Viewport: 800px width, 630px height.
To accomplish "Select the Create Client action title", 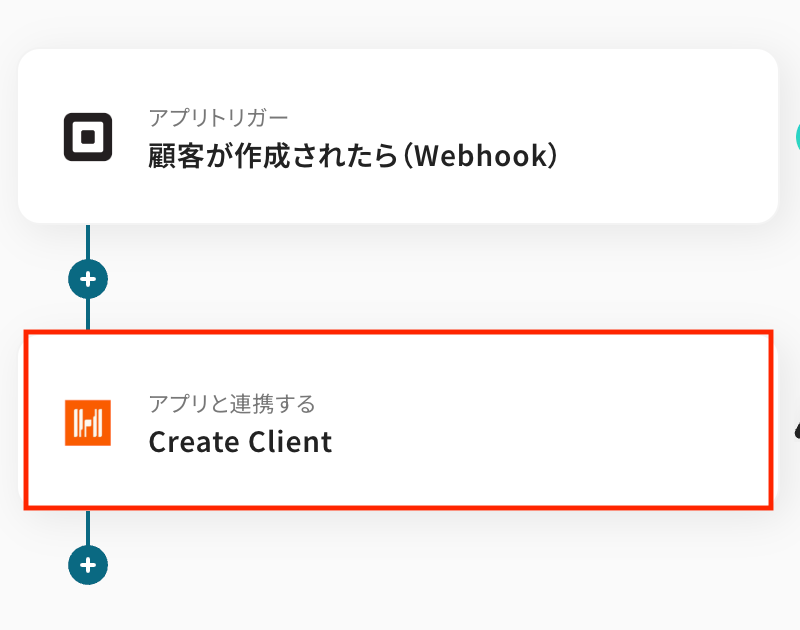I will click(240, 441).
